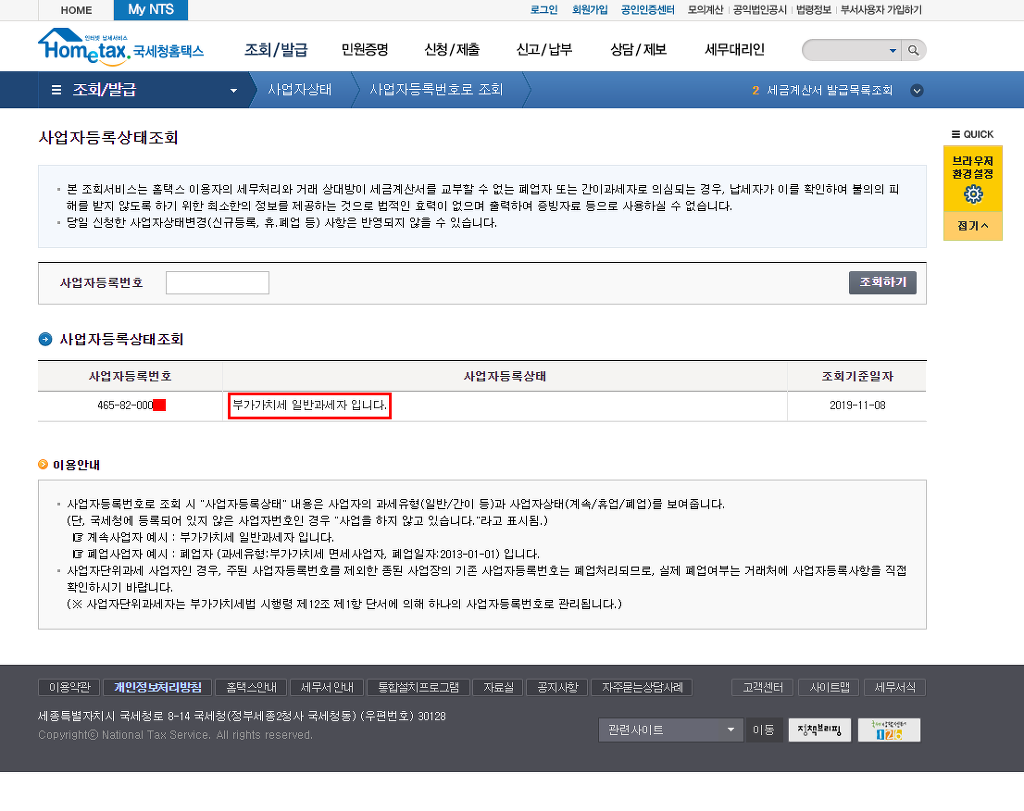Open the 세무서식 footer link
The height and width of the screenshot is (811, 1024).
tap(895, 688)
